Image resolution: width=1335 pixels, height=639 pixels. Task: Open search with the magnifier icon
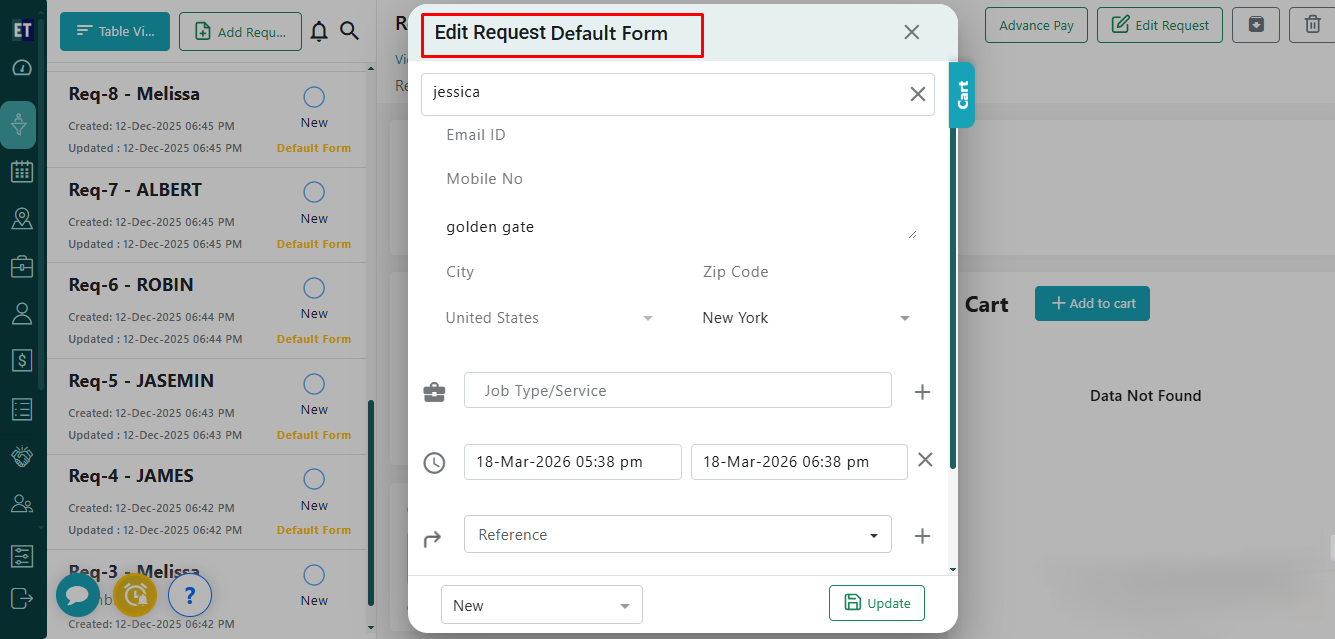349,31
